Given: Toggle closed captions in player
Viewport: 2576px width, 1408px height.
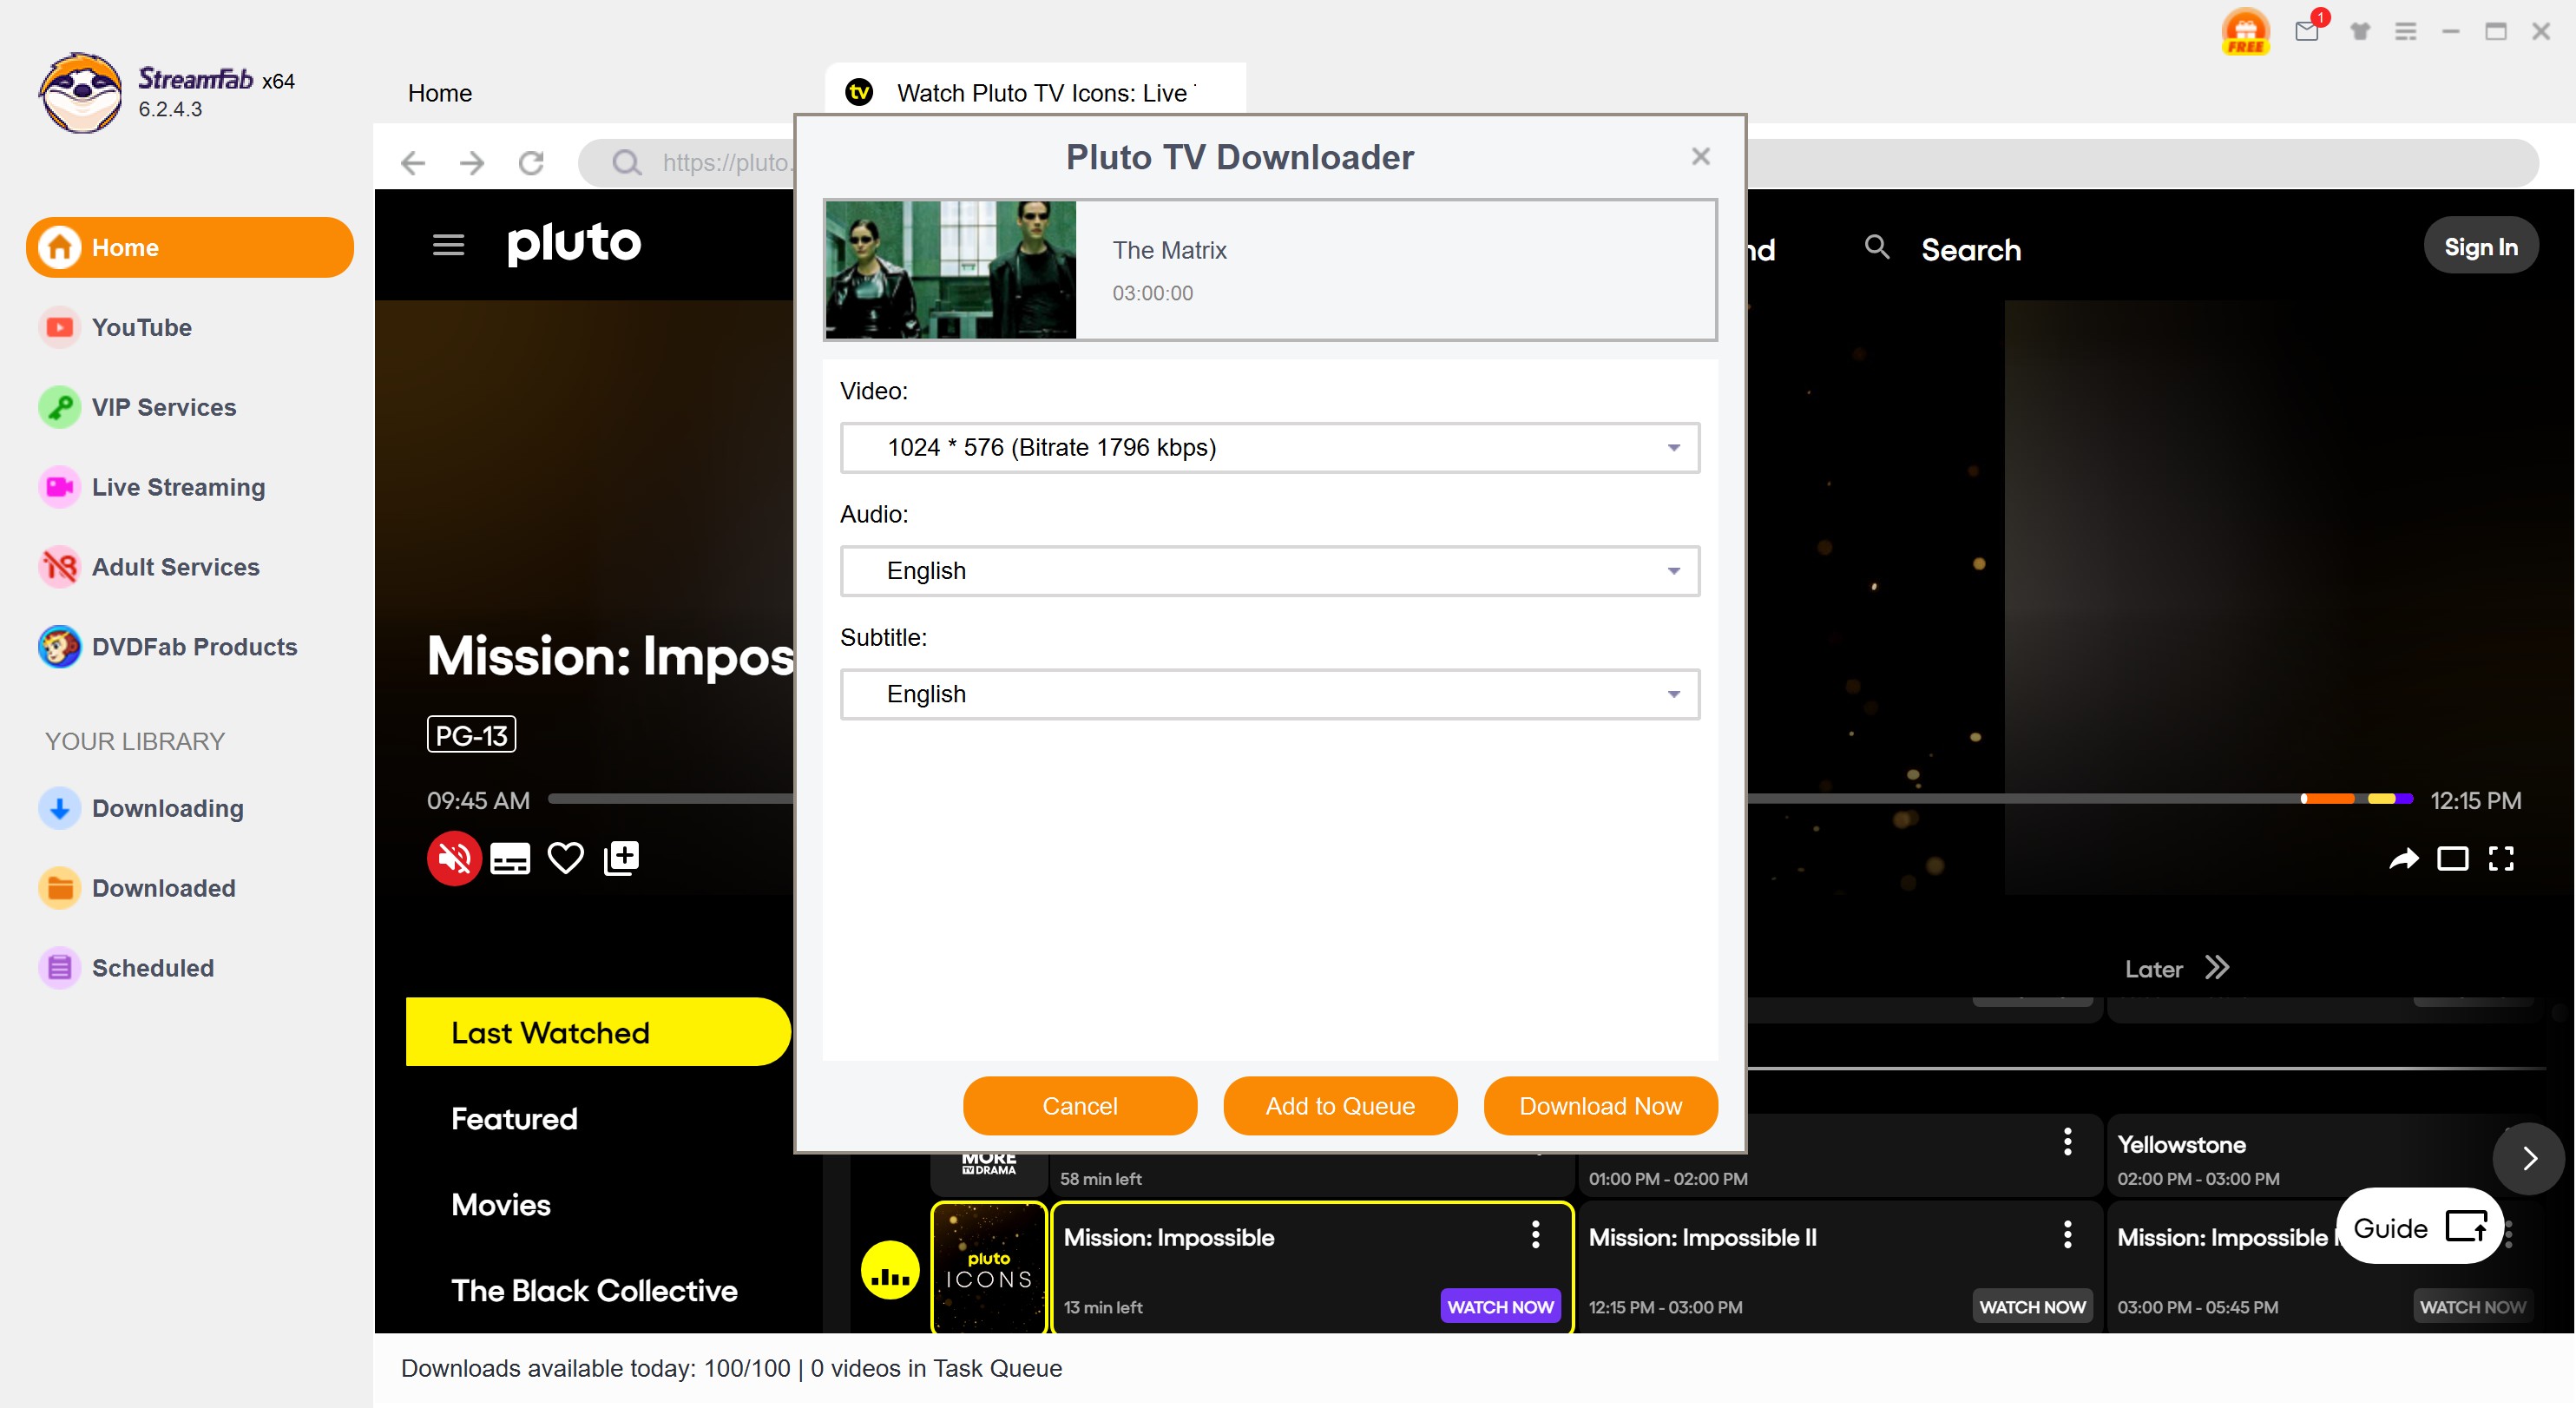Looking at the screenshot, I should pyautogui.click(x=510, y=858).
